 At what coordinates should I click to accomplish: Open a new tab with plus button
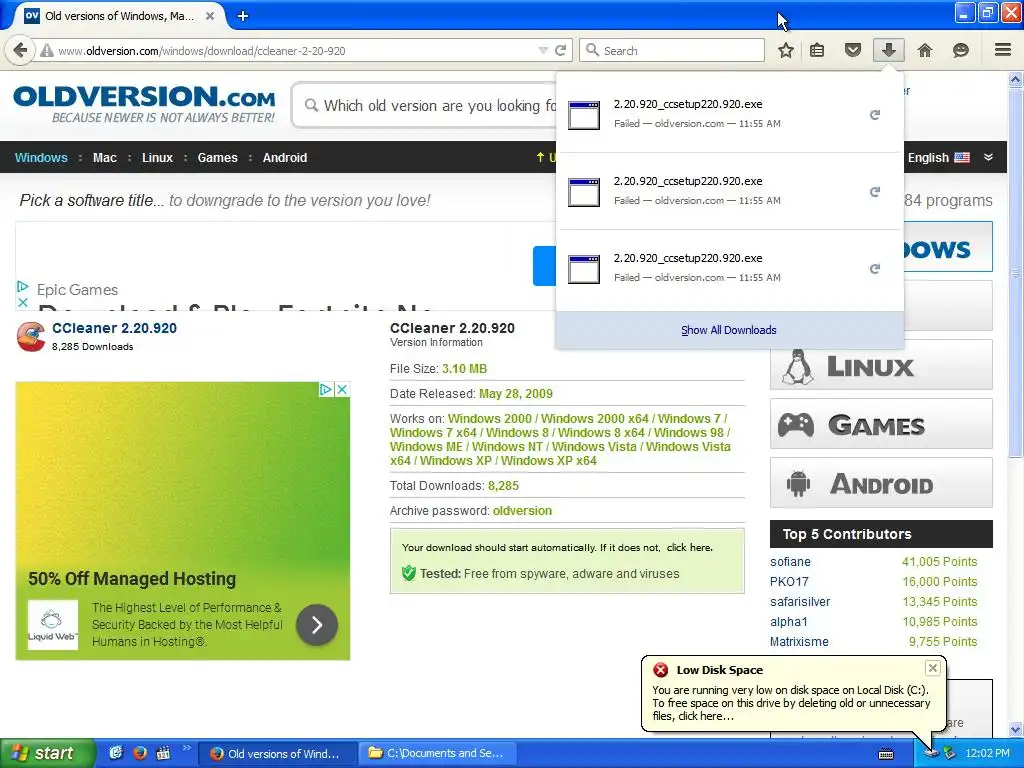point(242,16)
